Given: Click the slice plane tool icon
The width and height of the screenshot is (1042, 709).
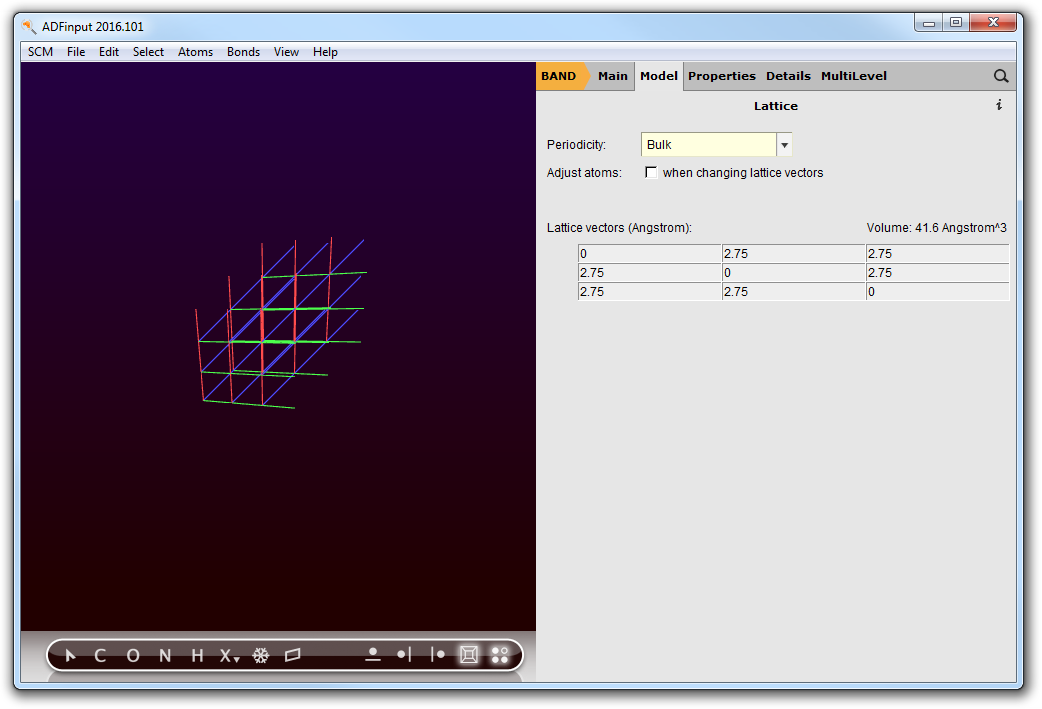Looking at the screenshot, I should pos(292,656).
